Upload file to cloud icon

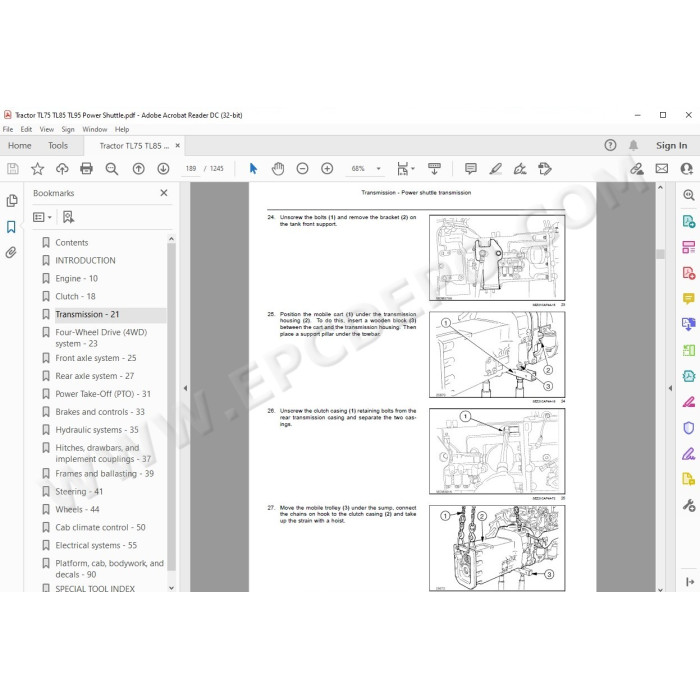[62, 169]
